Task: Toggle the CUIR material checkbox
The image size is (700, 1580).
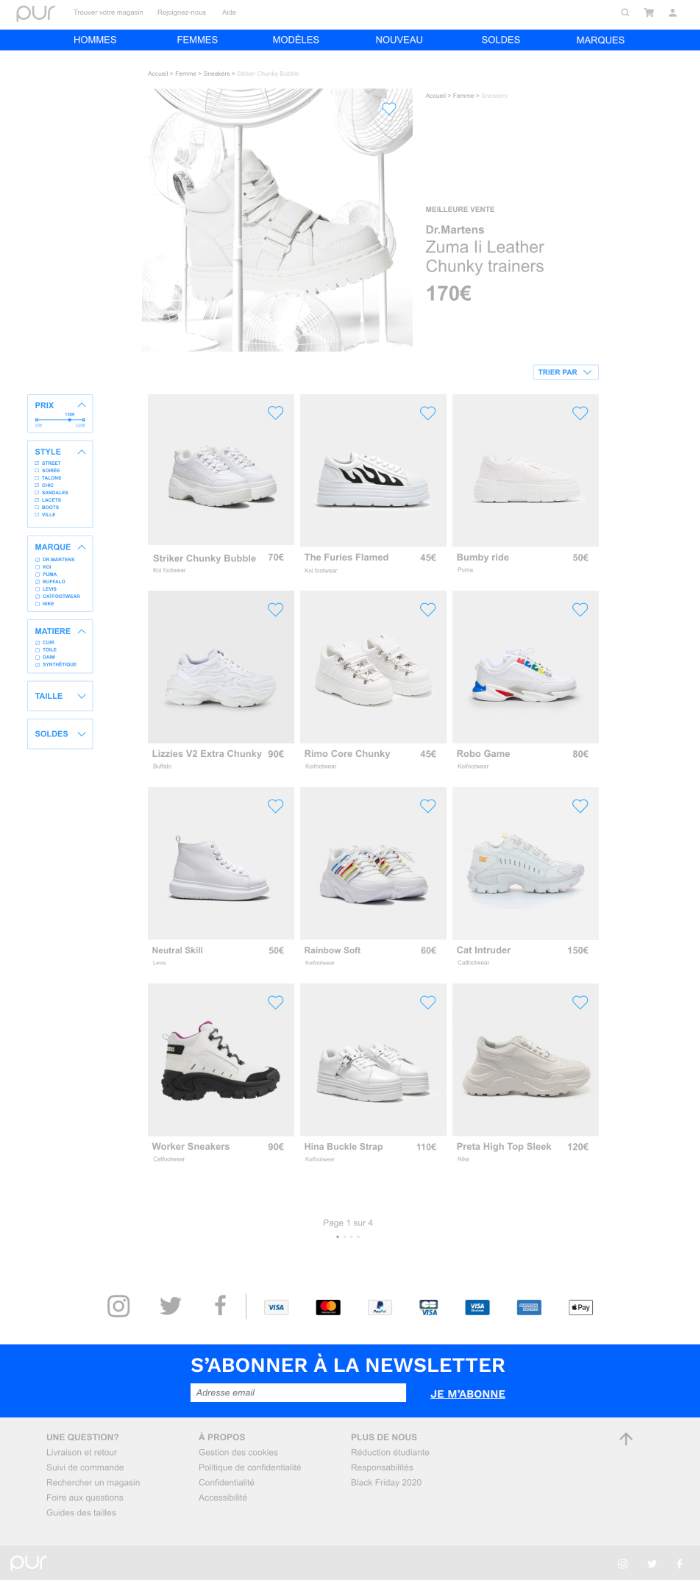Action: 37,642
